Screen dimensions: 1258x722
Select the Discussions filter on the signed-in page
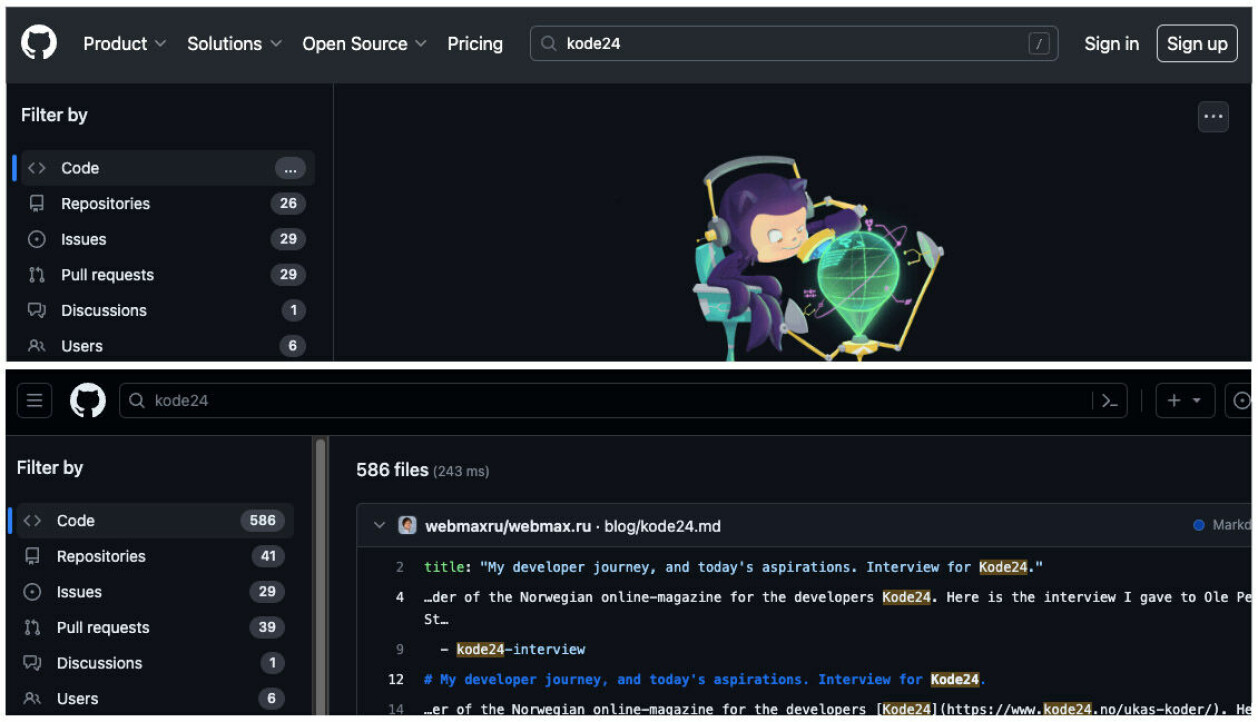pos(154,663)
